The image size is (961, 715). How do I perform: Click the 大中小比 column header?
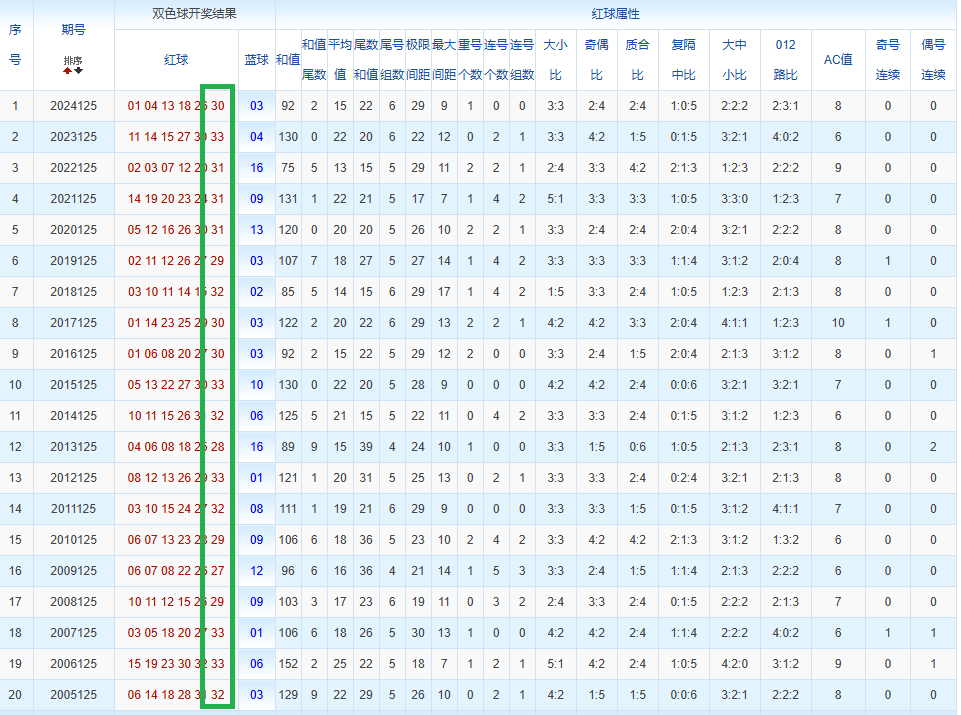point(734,59)
